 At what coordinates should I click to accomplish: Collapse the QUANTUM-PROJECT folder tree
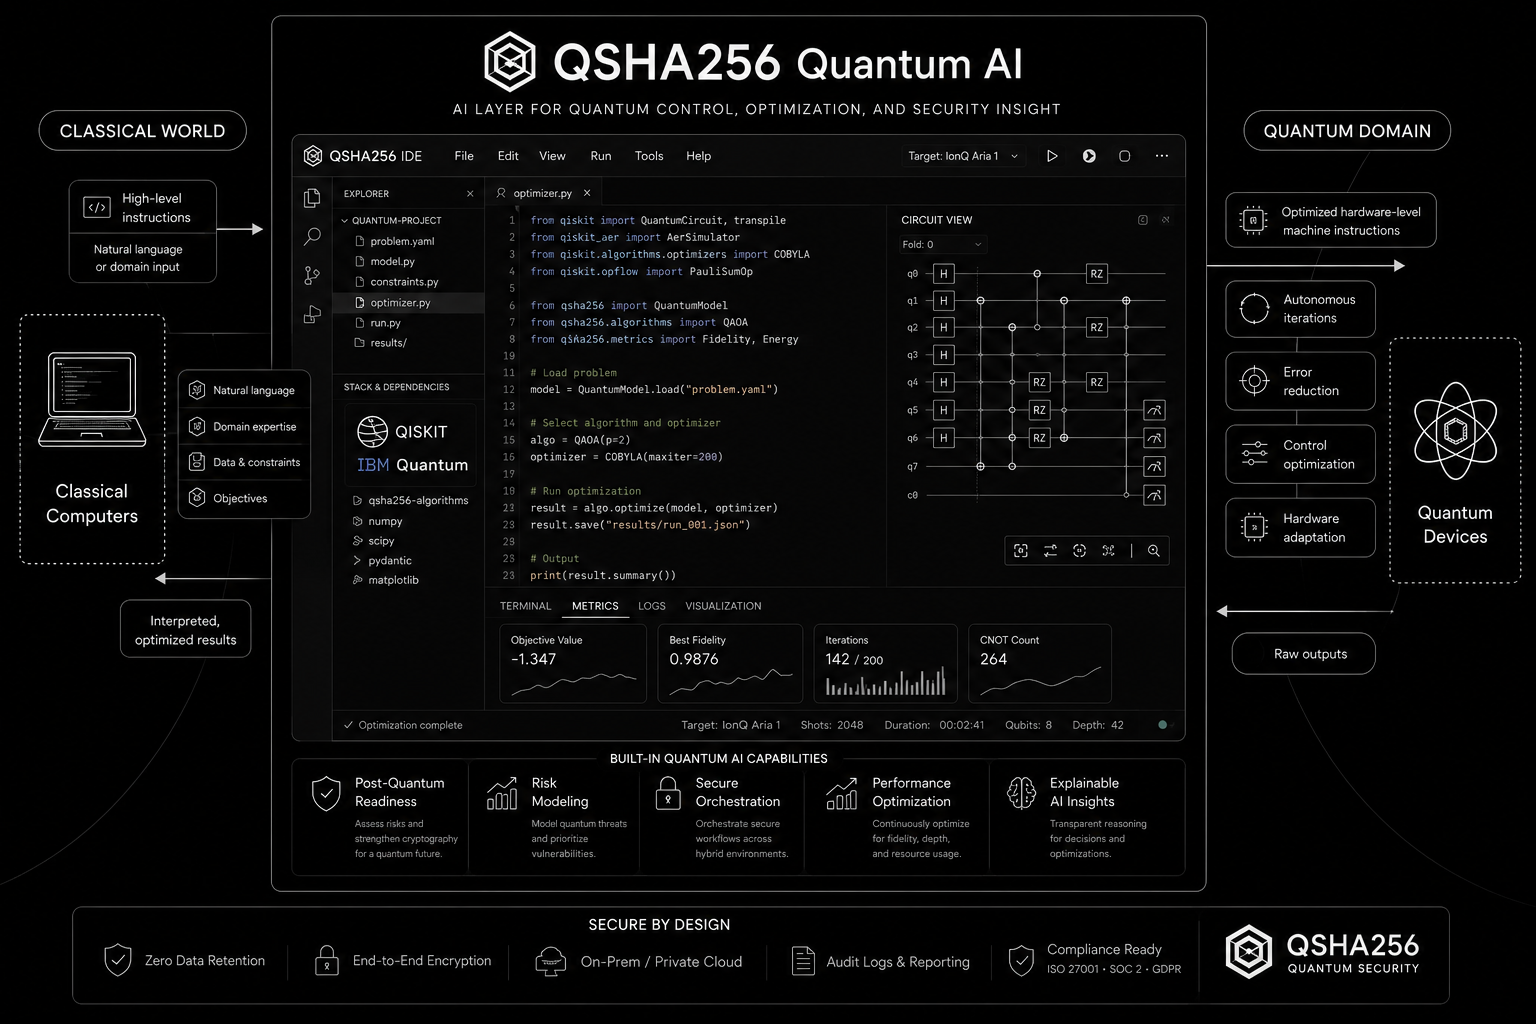pyautogui.click(x=345, y=220)
